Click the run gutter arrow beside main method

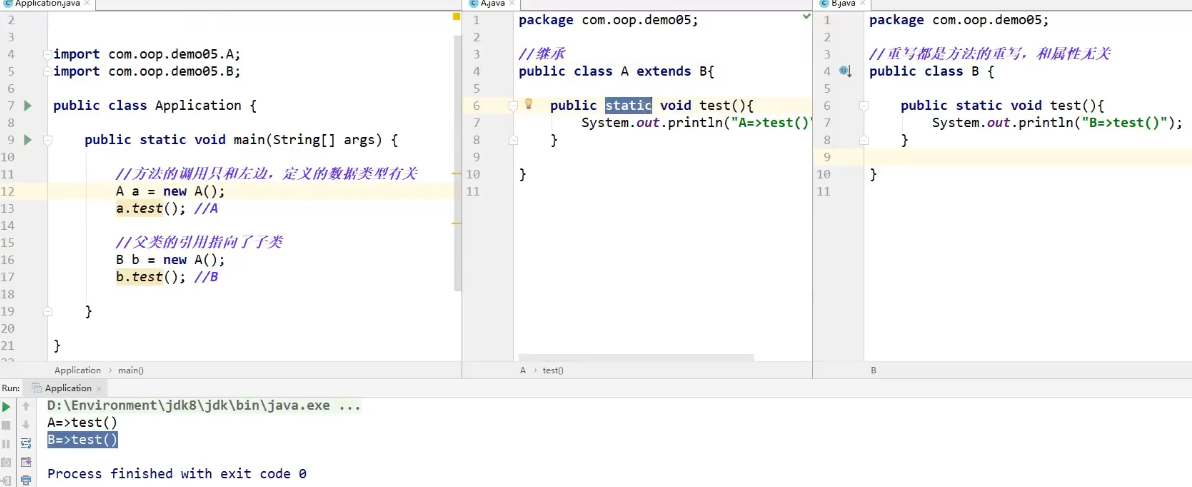(28, 140)
